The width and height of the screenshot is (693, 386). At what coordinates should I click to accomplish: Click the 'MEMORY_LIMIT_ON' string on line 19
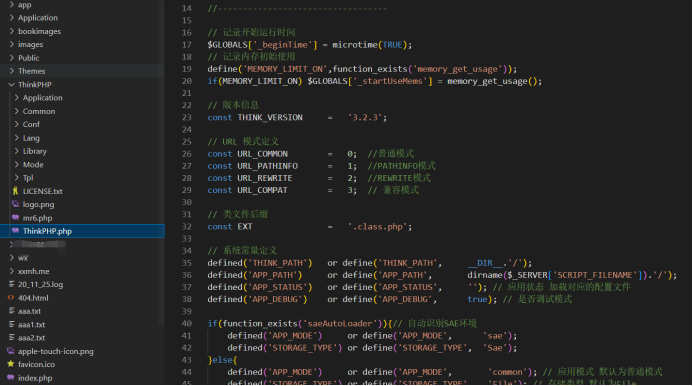point(285,69)
